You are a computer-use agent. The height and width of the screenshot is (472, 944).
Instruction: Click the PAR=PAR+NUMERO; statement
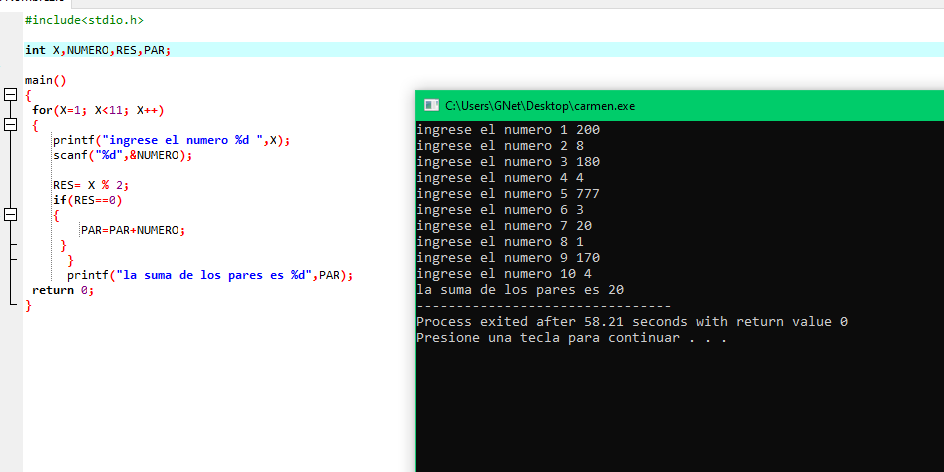pyautogui.click(x=133, y=231)
